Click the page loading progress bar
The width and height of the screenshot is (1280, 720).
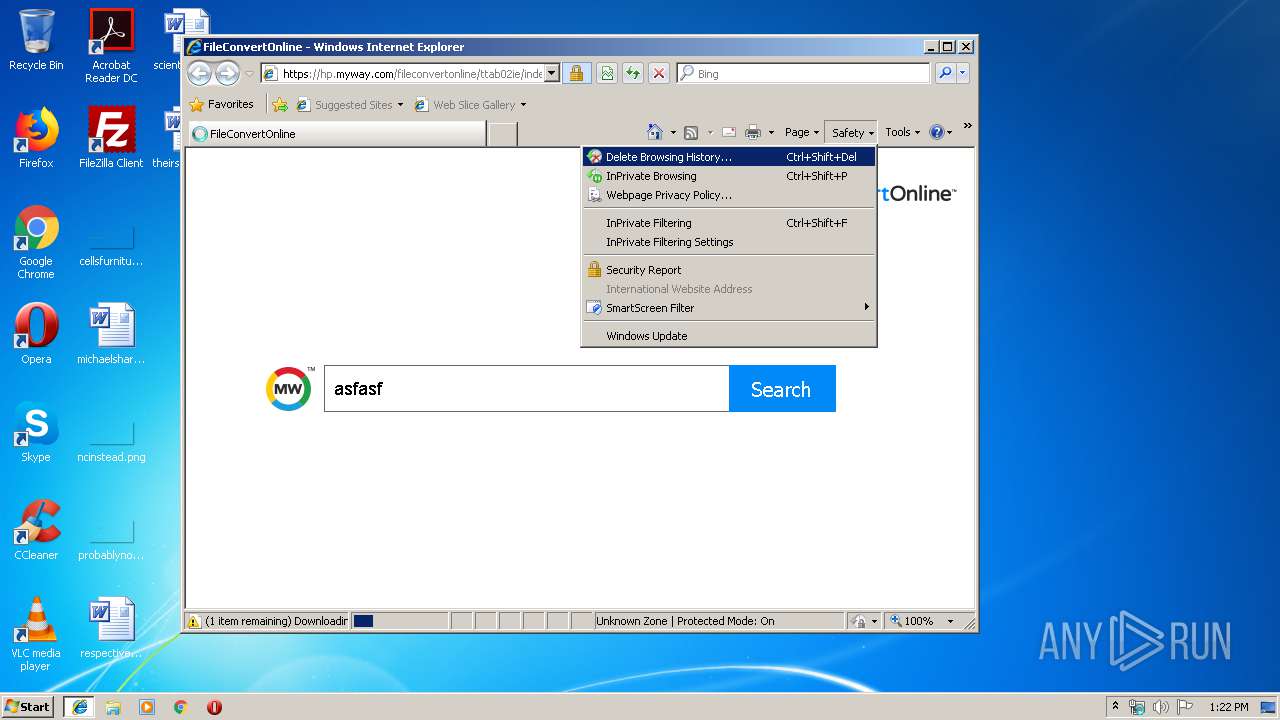400,621
